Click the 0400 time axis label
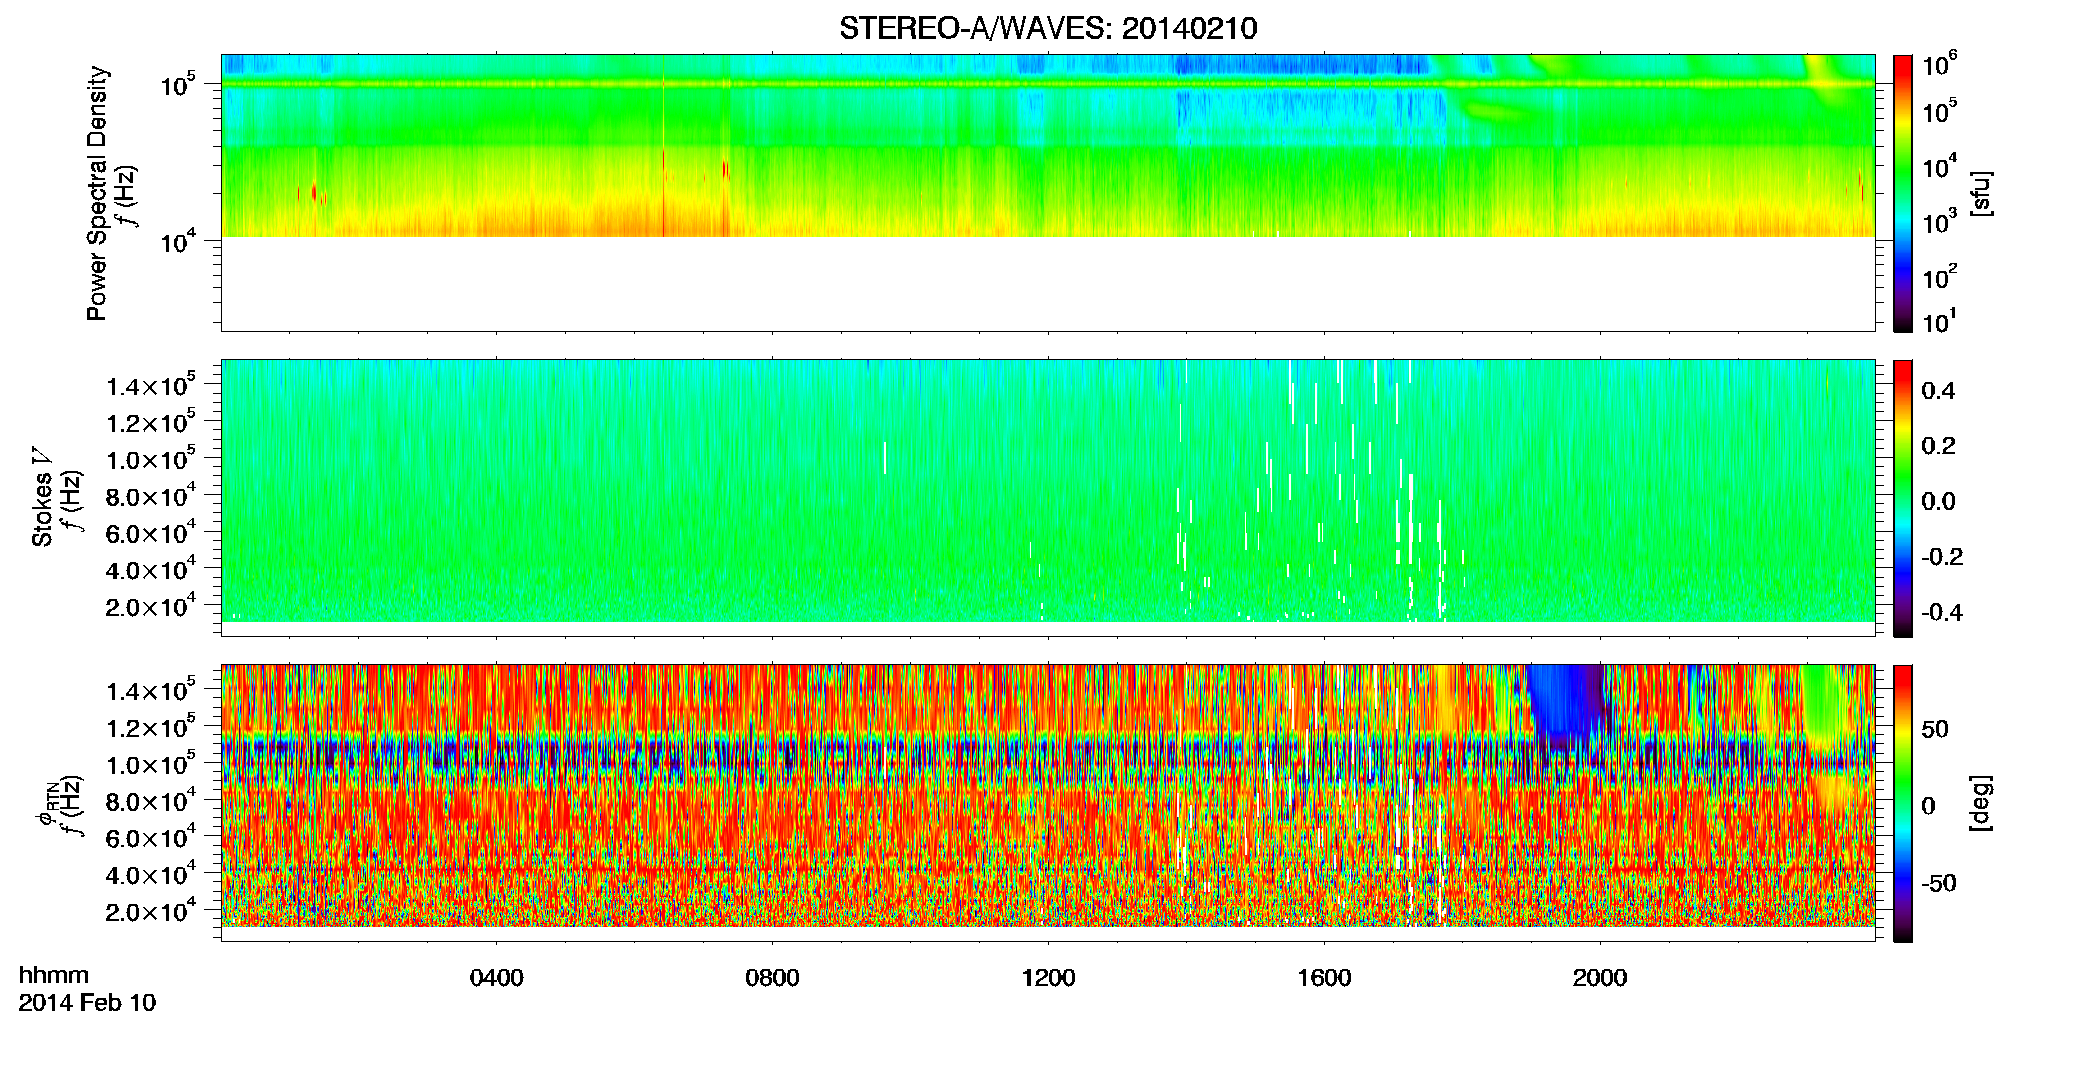 (497, 978)
